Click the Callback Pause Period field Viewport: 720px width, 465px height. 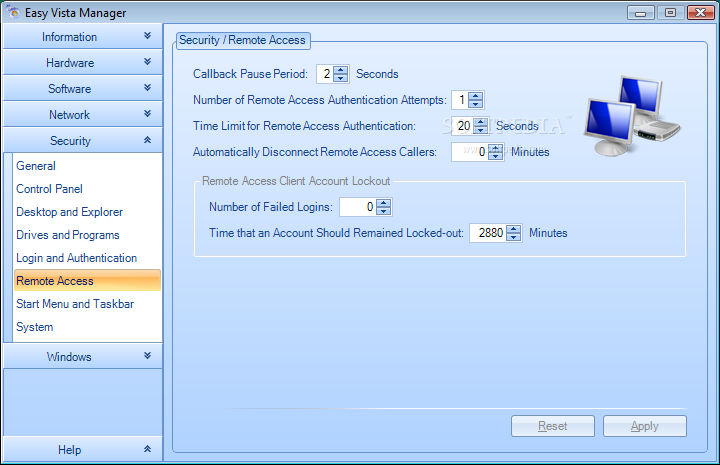(325, 74)
